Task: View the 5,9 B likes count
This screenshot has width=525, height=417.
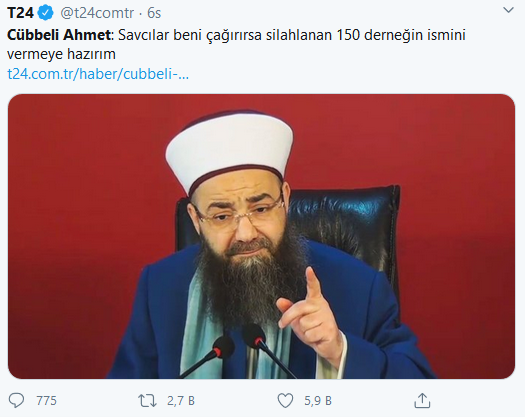Action: click(x=318, y=401)
